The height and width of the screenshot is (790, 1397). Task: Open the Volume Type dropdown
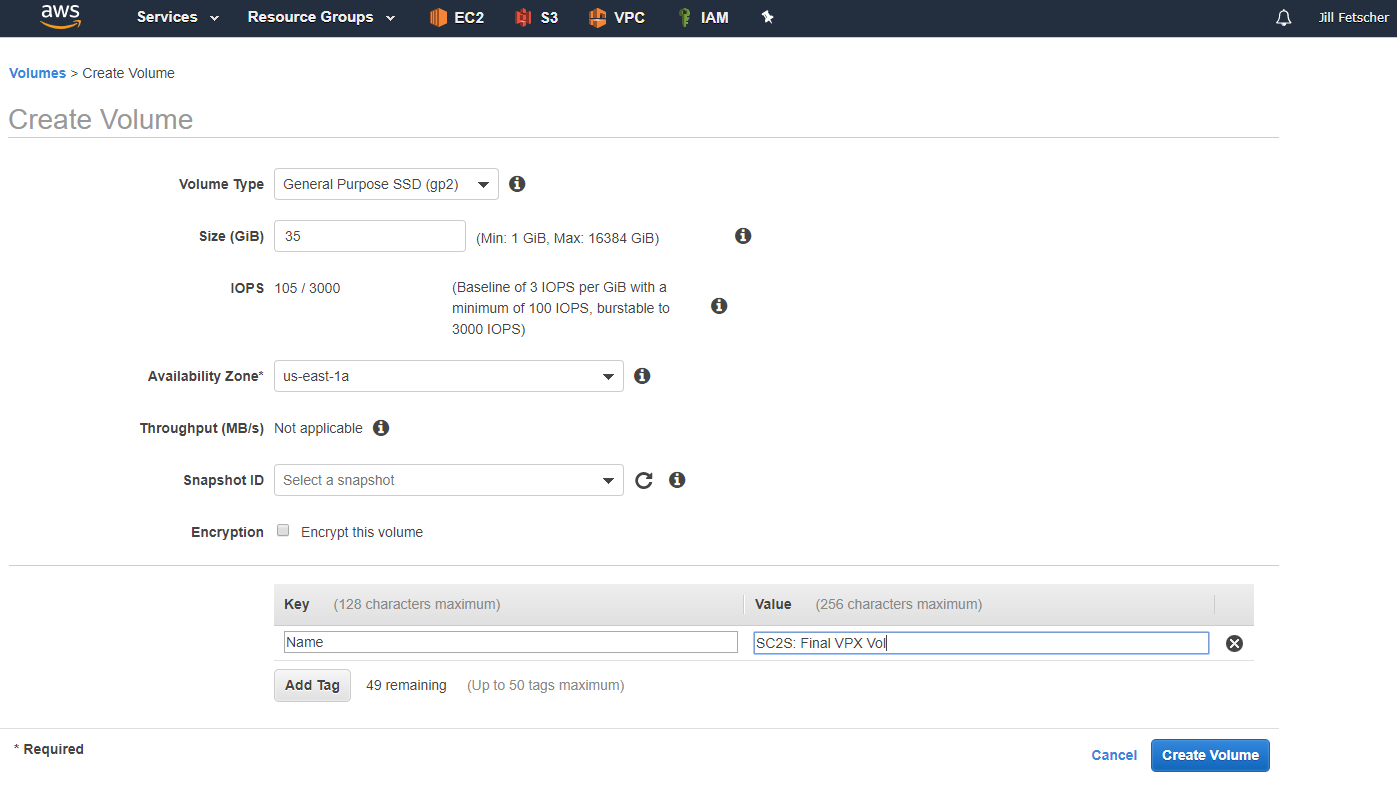386,184
